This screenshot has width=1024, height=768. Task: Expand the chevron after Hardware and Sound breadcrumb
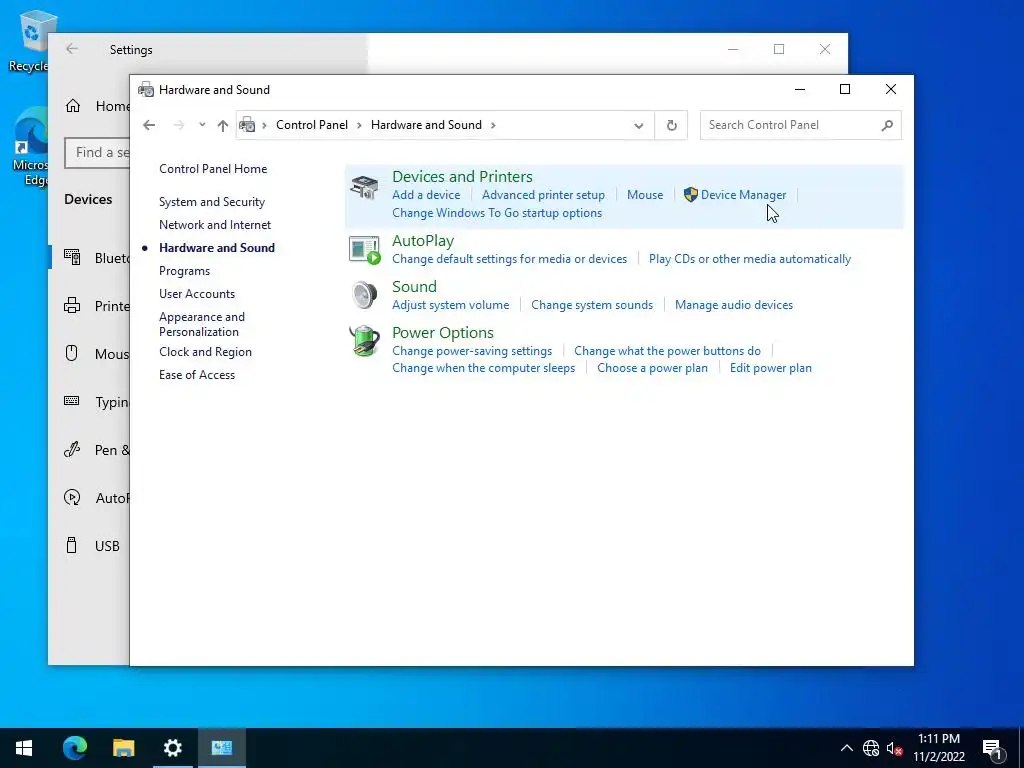pyautogui.click(x=493, y=125)
